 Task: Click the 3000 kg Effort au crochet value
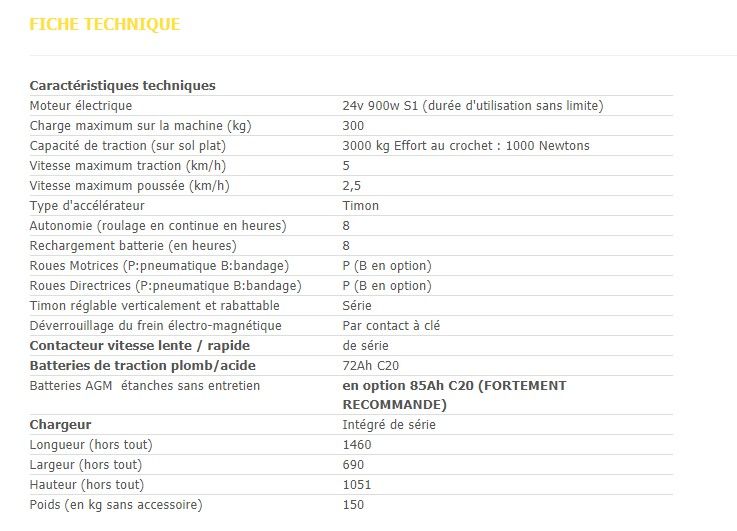click(x=465, y=145)
